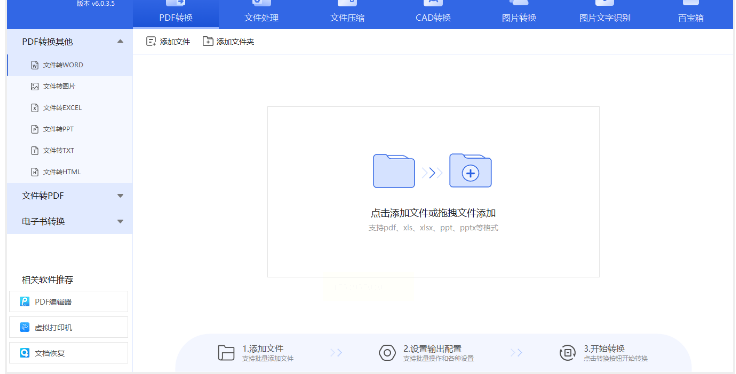
Task: Click the plain folder icon in drop area
Action: tap(394, 171)
